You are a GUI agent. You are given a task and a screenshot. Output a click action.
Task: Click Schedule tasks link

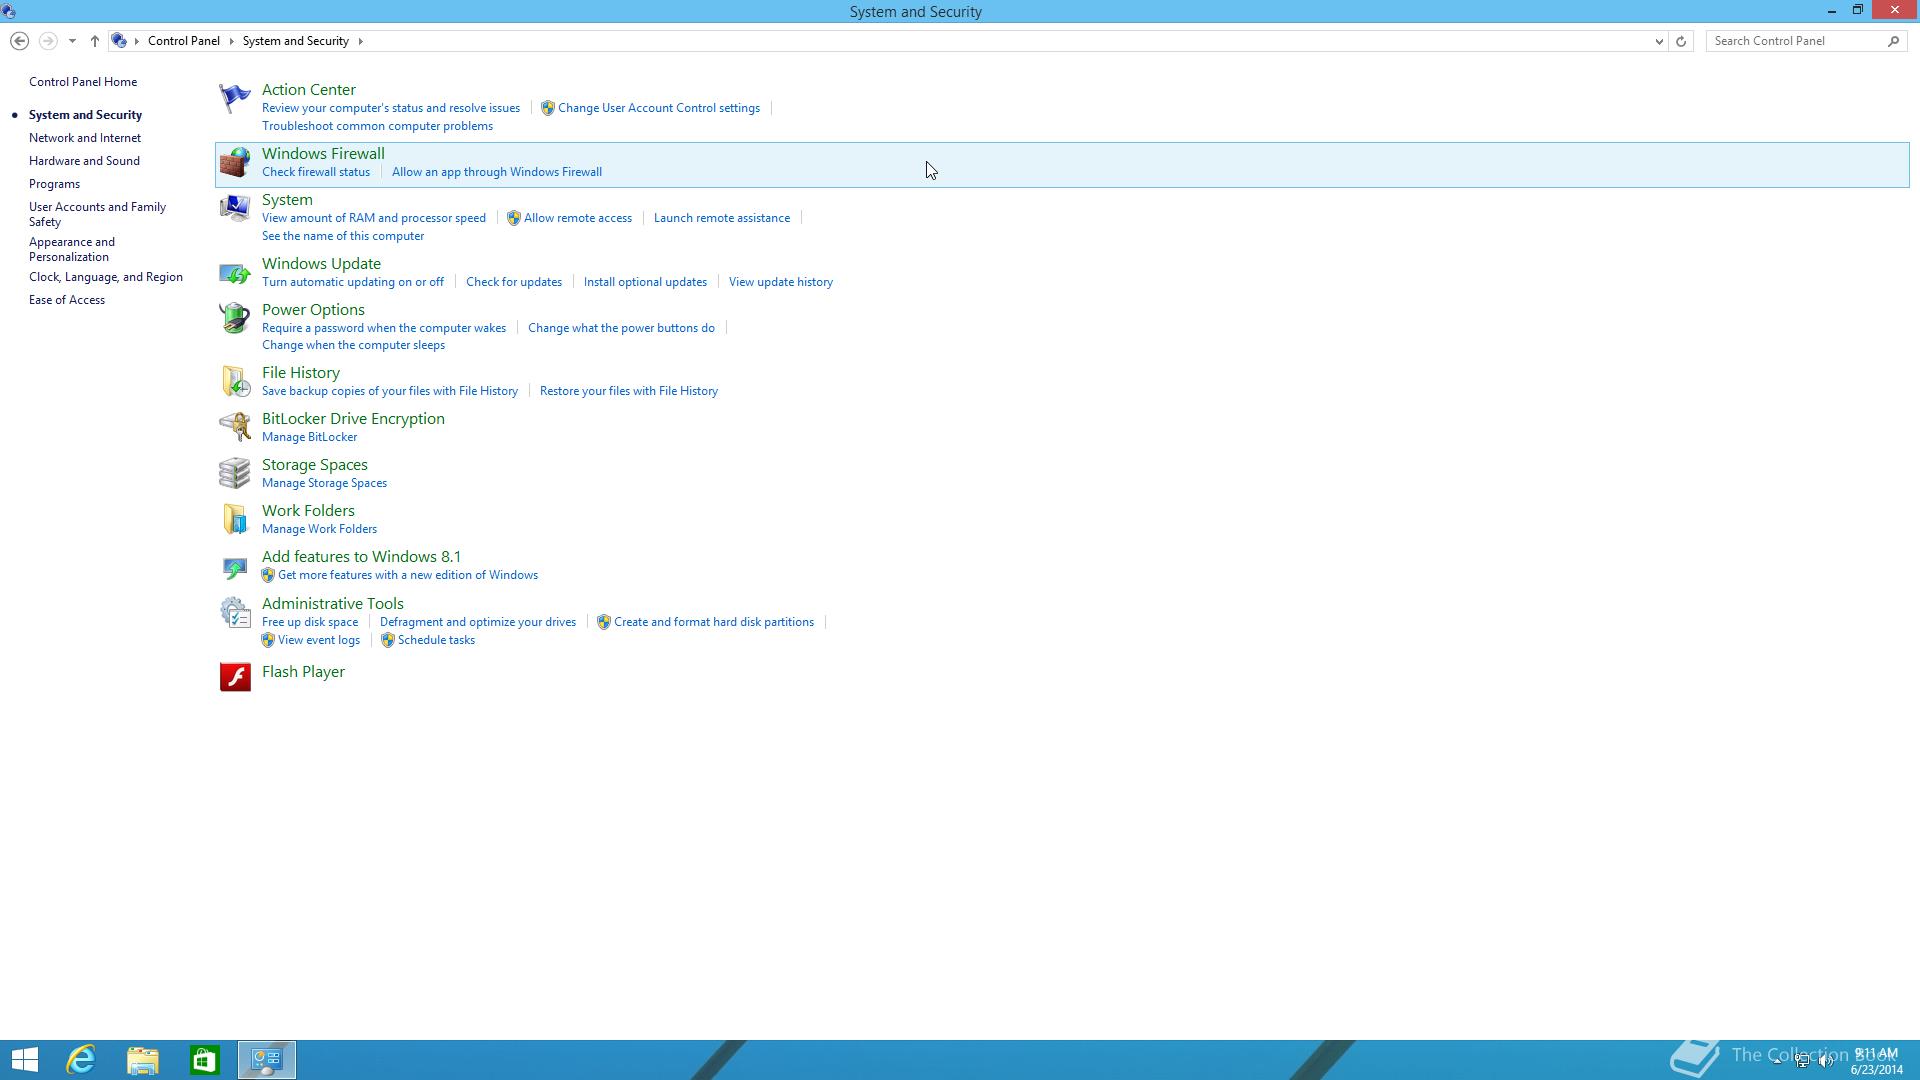pyautogui.click(x=436, y=640)
